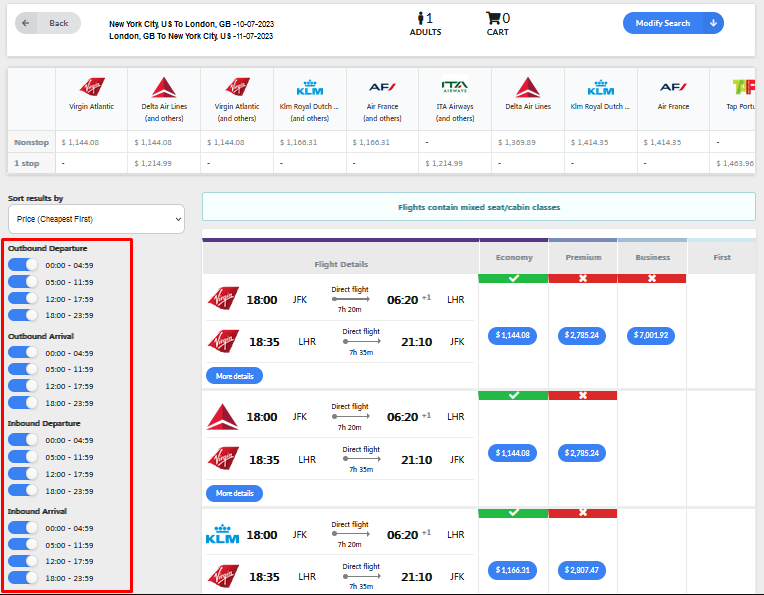Click Virgin logo on Delta itinerary's return flight
This screenshot has height=595, width=764.
point(223,459)
